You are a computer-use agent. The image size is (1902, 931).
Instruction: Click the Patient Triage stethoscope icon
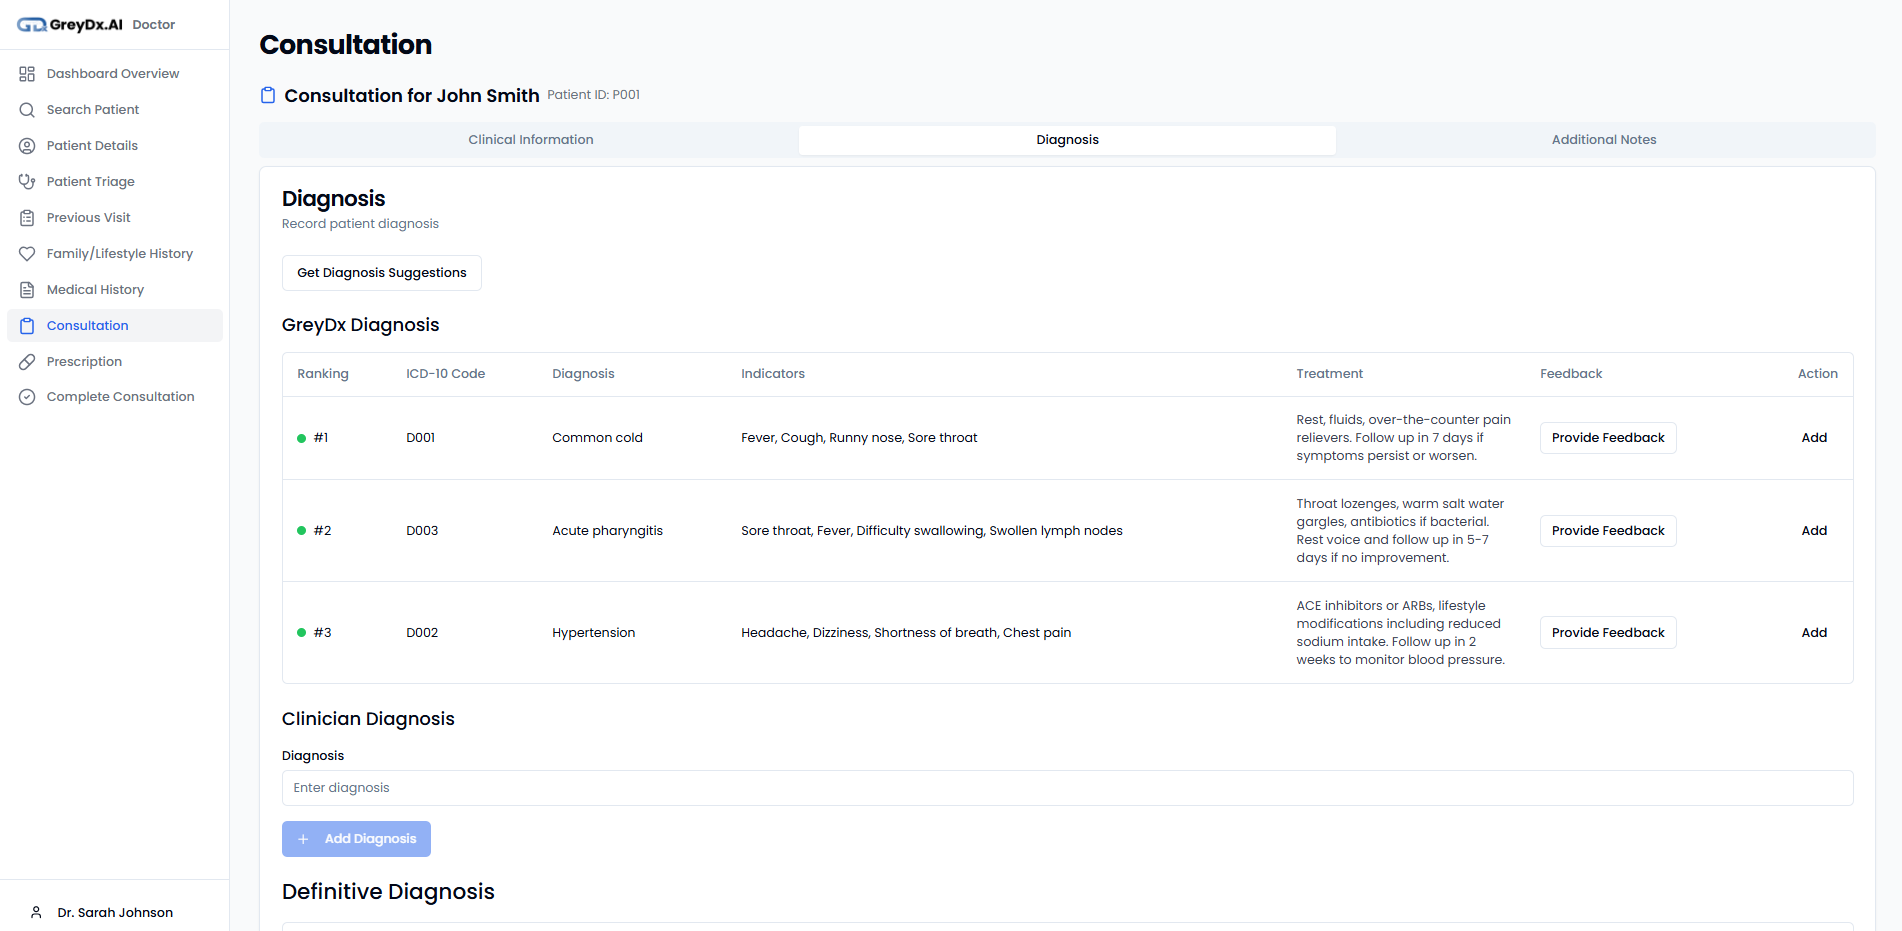[27, 181]
